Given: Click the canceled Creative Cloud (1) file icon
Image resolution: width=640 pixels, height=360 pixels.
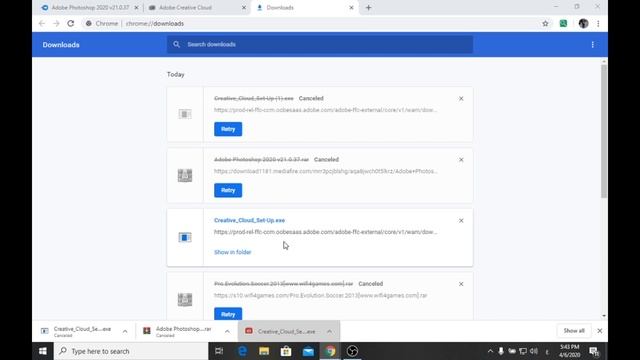Looking at the screenshot, I should (185, 114).
